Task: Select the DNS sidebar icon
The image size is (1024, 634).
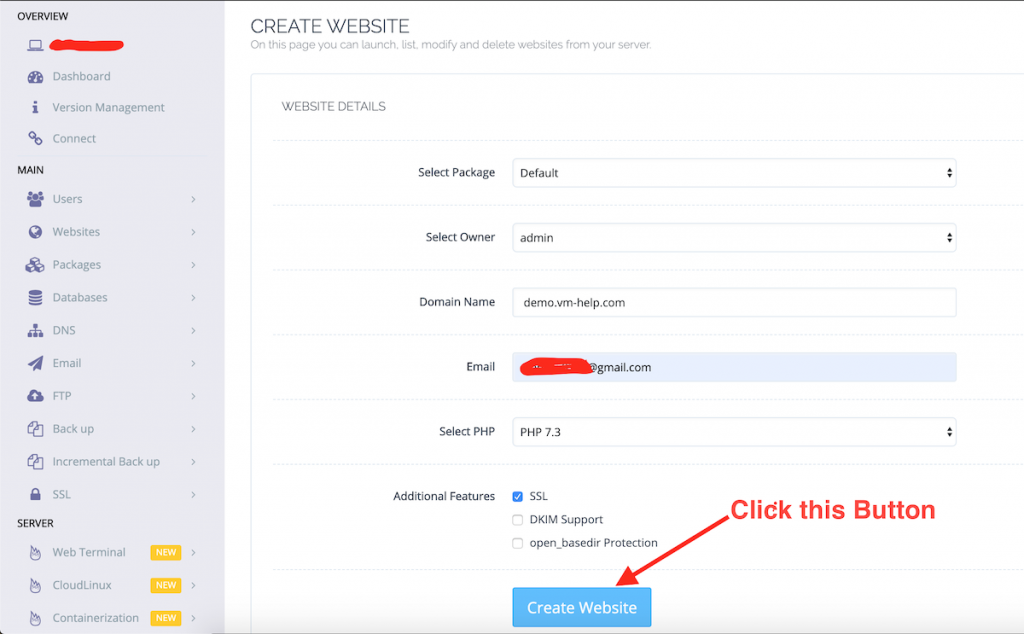Action: (x=35, y=330)
